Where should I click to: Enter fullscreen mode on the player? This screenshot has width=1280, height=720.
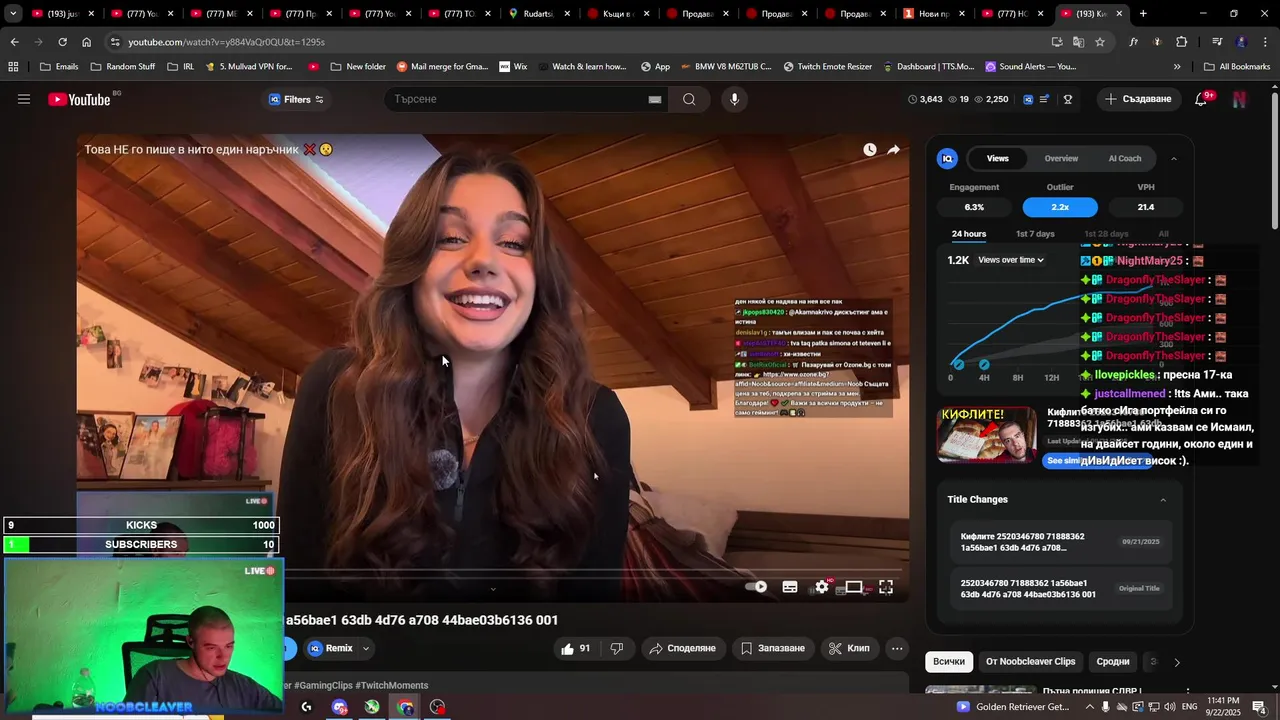click(886, 587)
